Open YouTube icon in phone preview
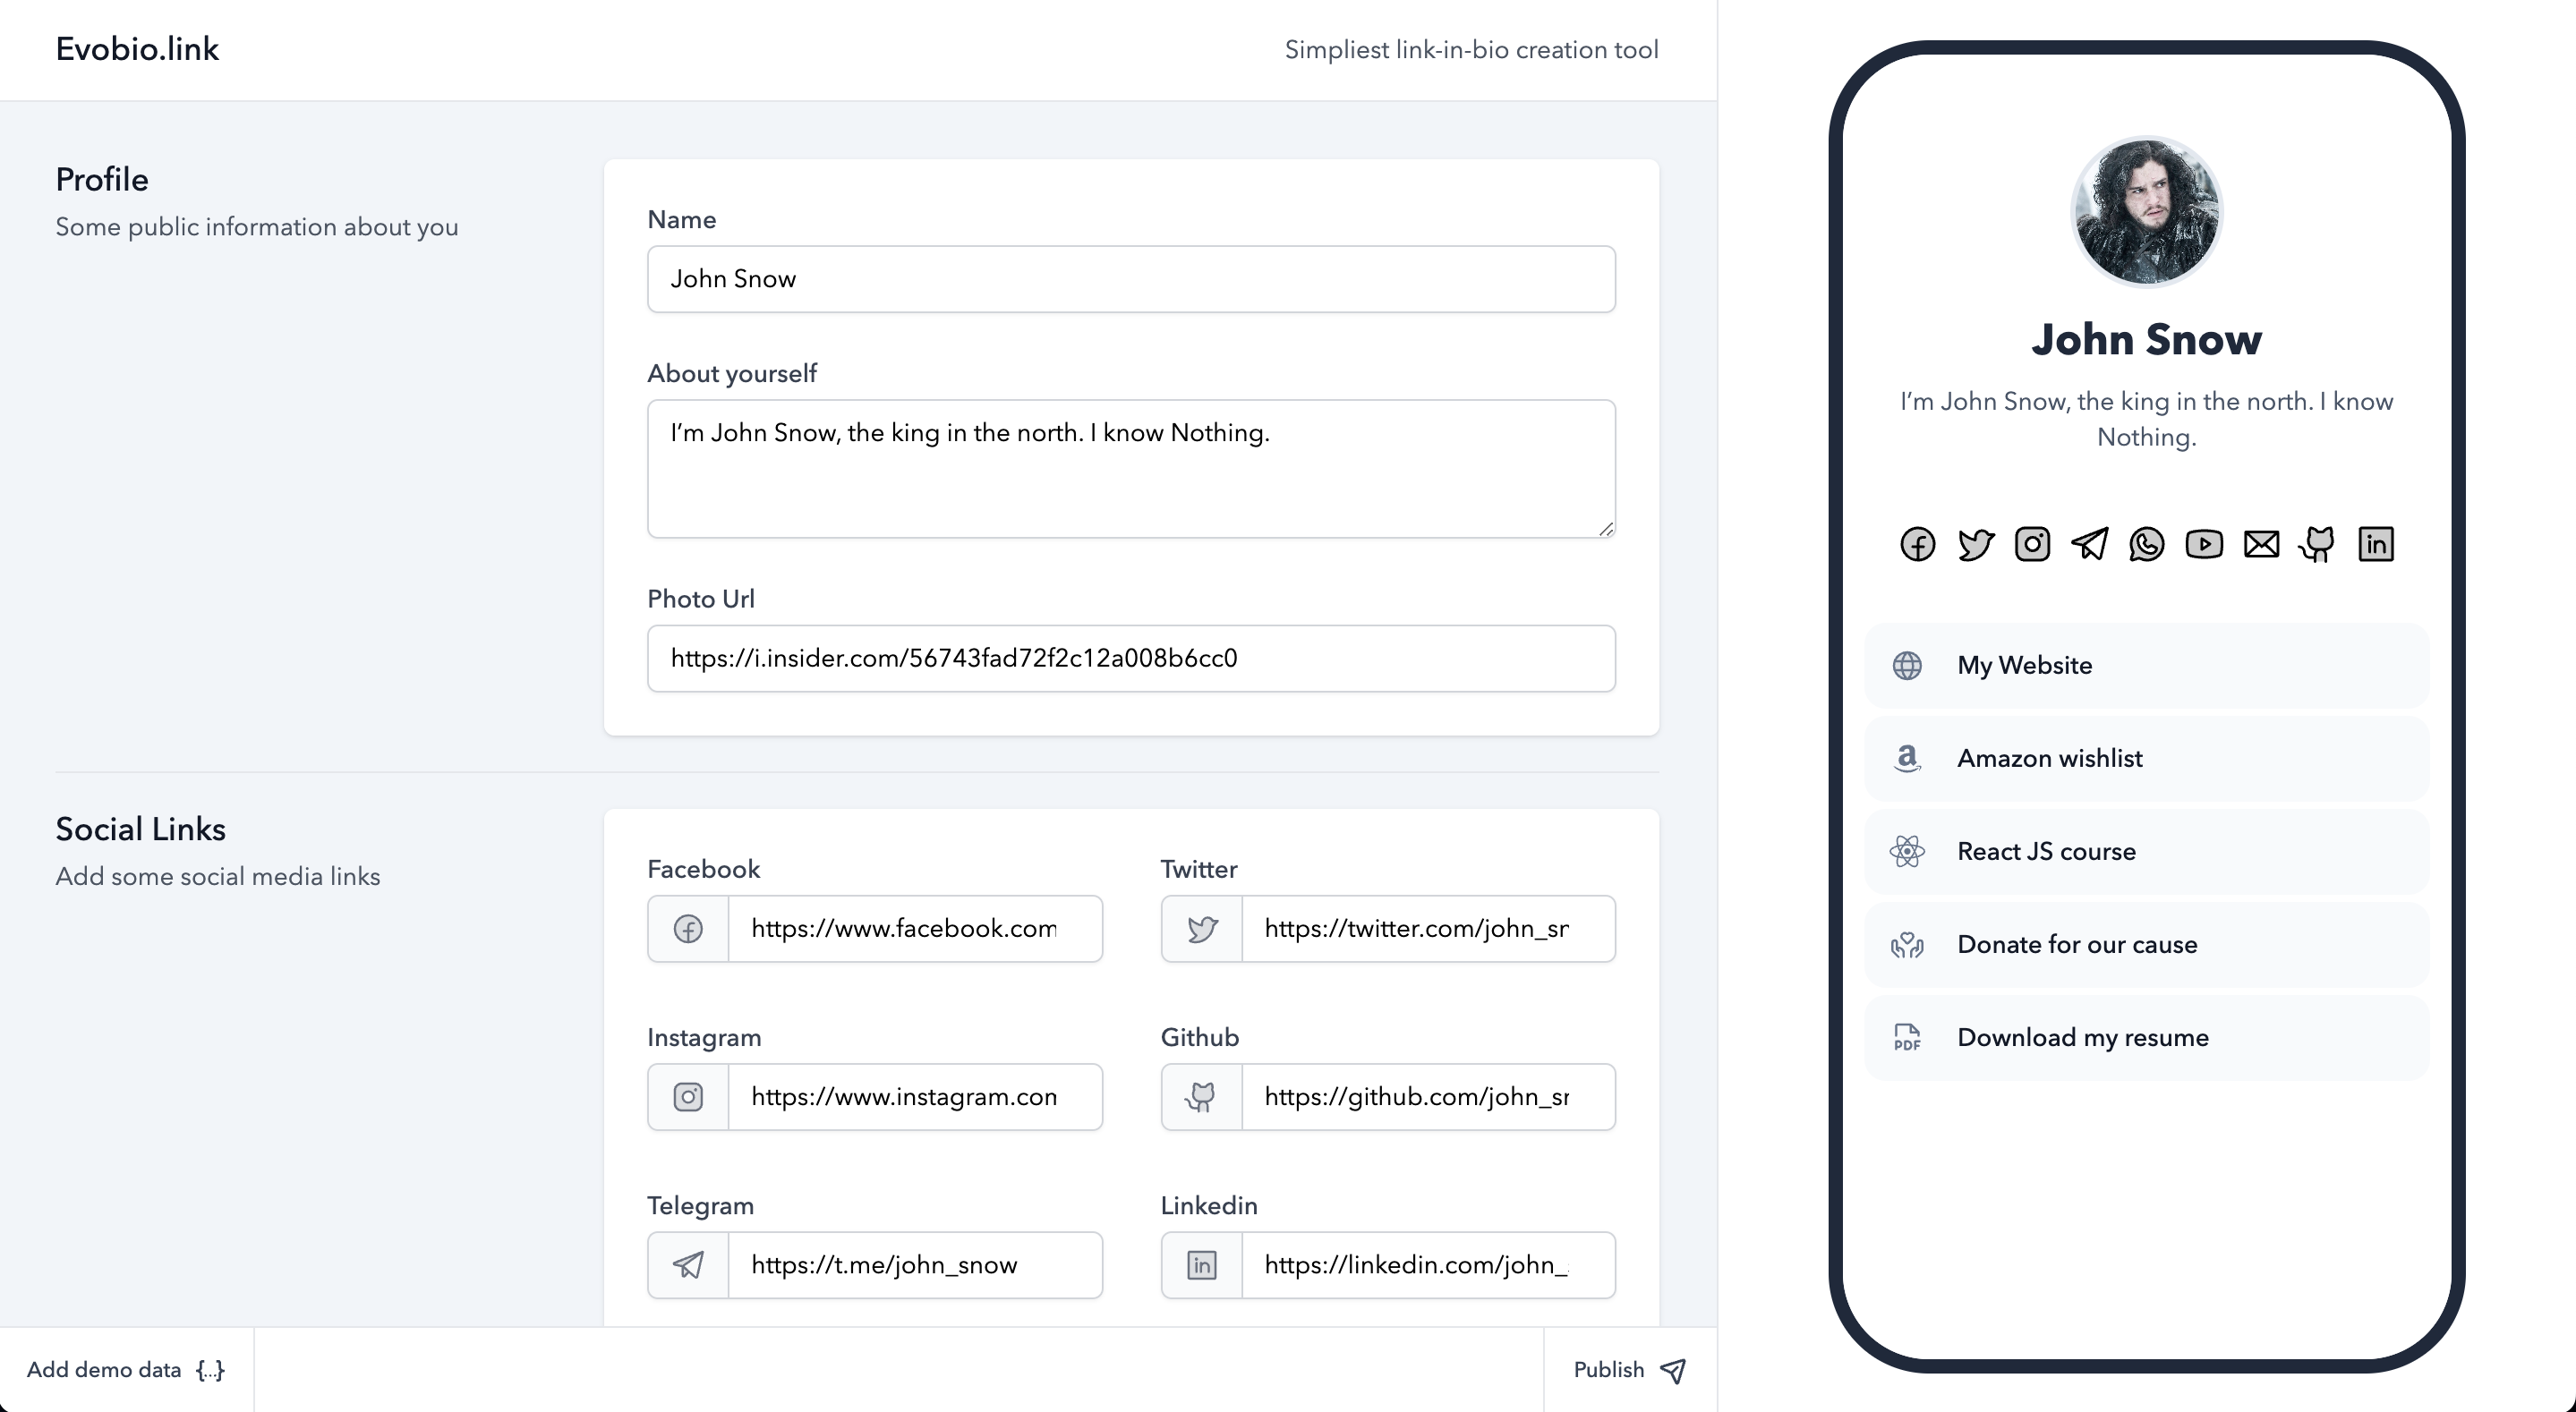This screenshot has width=2576, height=1412. 2204,544
